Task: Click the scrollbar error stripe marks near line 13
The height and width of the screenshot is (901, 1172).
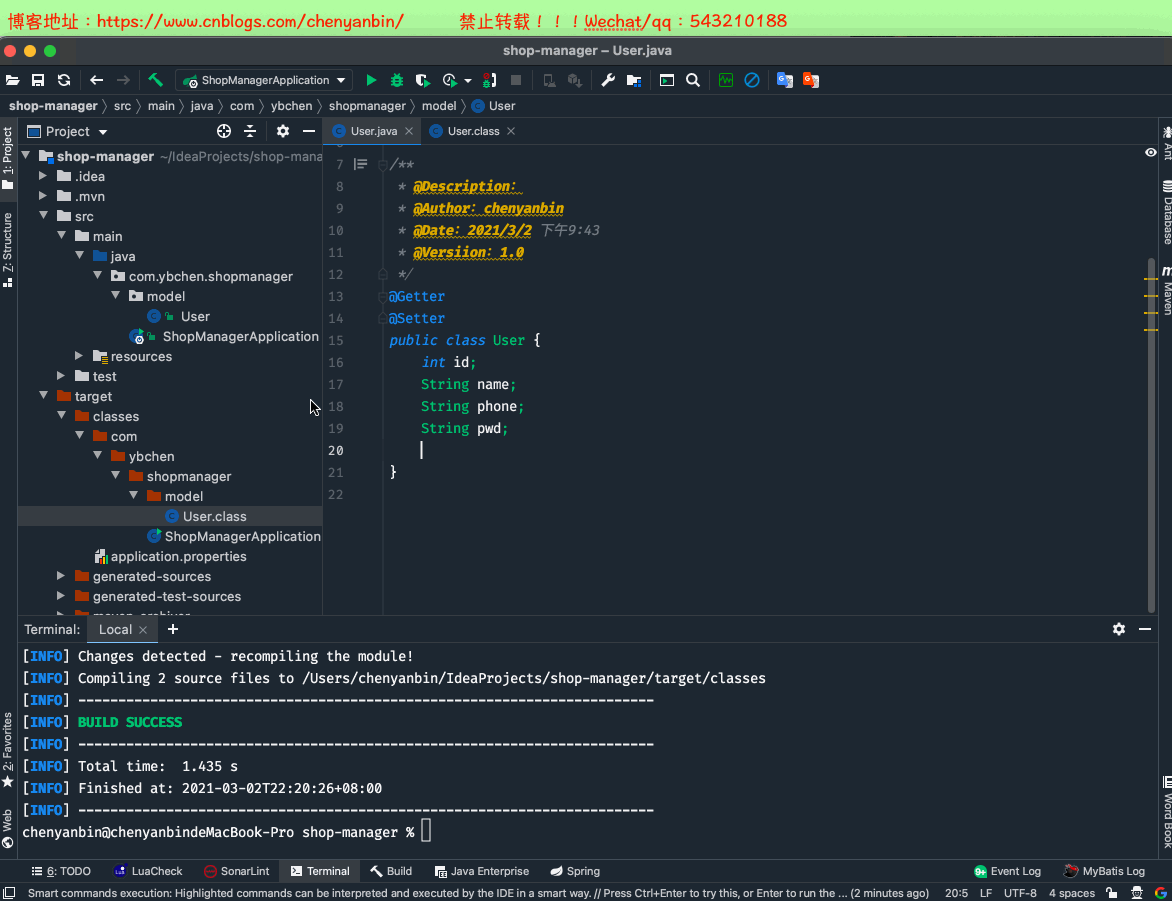Action: [x=1152, y=296]
